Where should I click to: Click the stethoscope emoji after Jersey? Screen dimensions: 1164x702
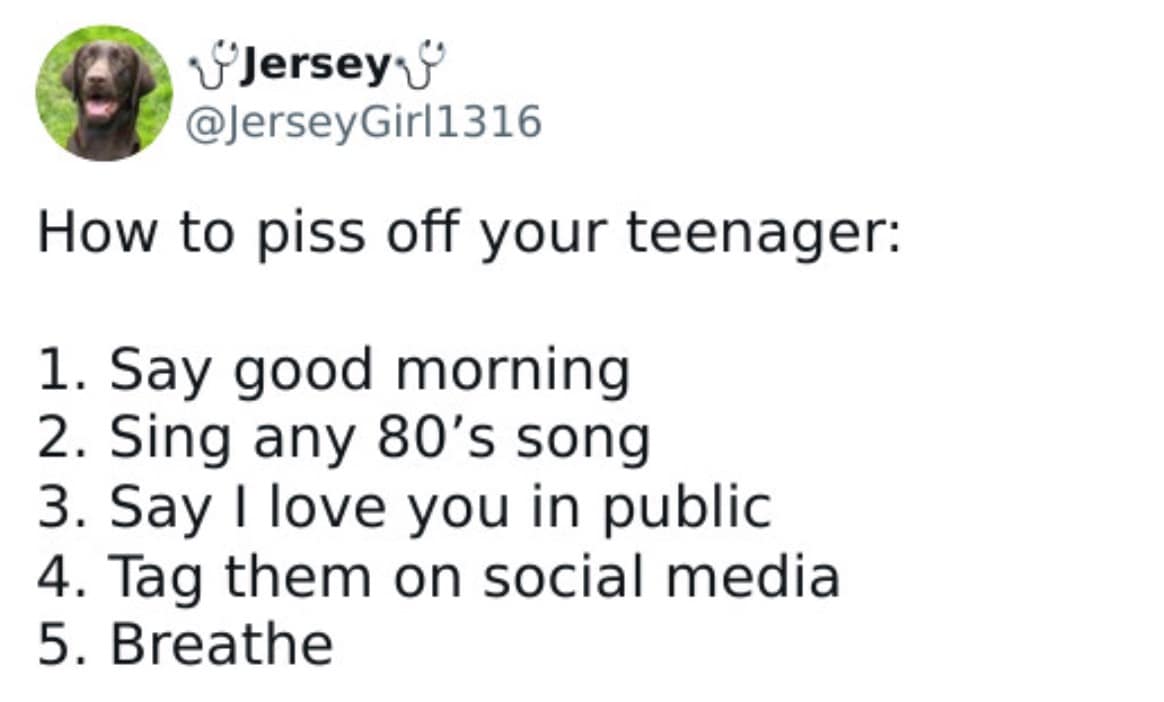(x=421, y=68)
